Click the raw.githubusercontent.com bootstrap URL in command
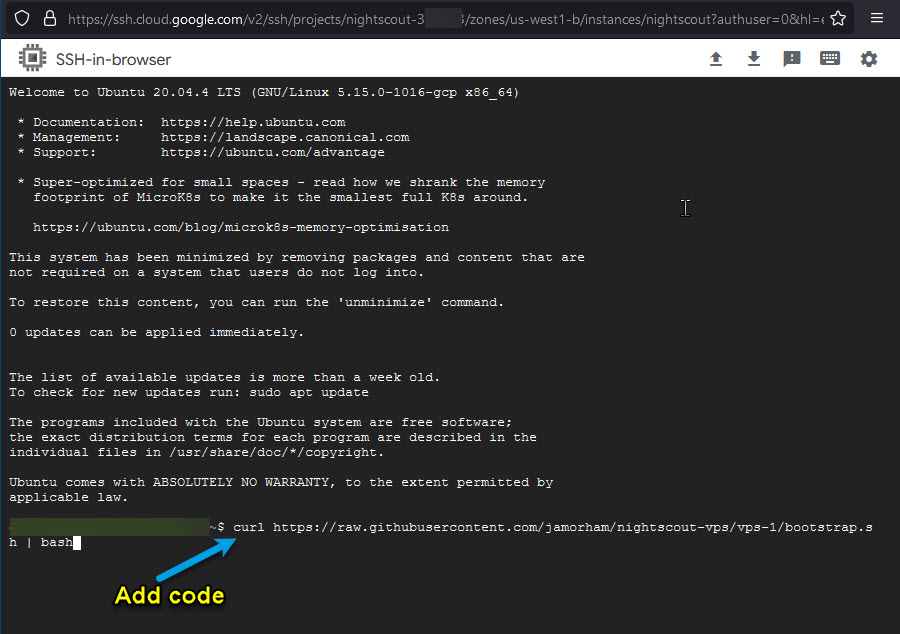The width and height of the screenshot is (900, 634). [x=570, y=527]
